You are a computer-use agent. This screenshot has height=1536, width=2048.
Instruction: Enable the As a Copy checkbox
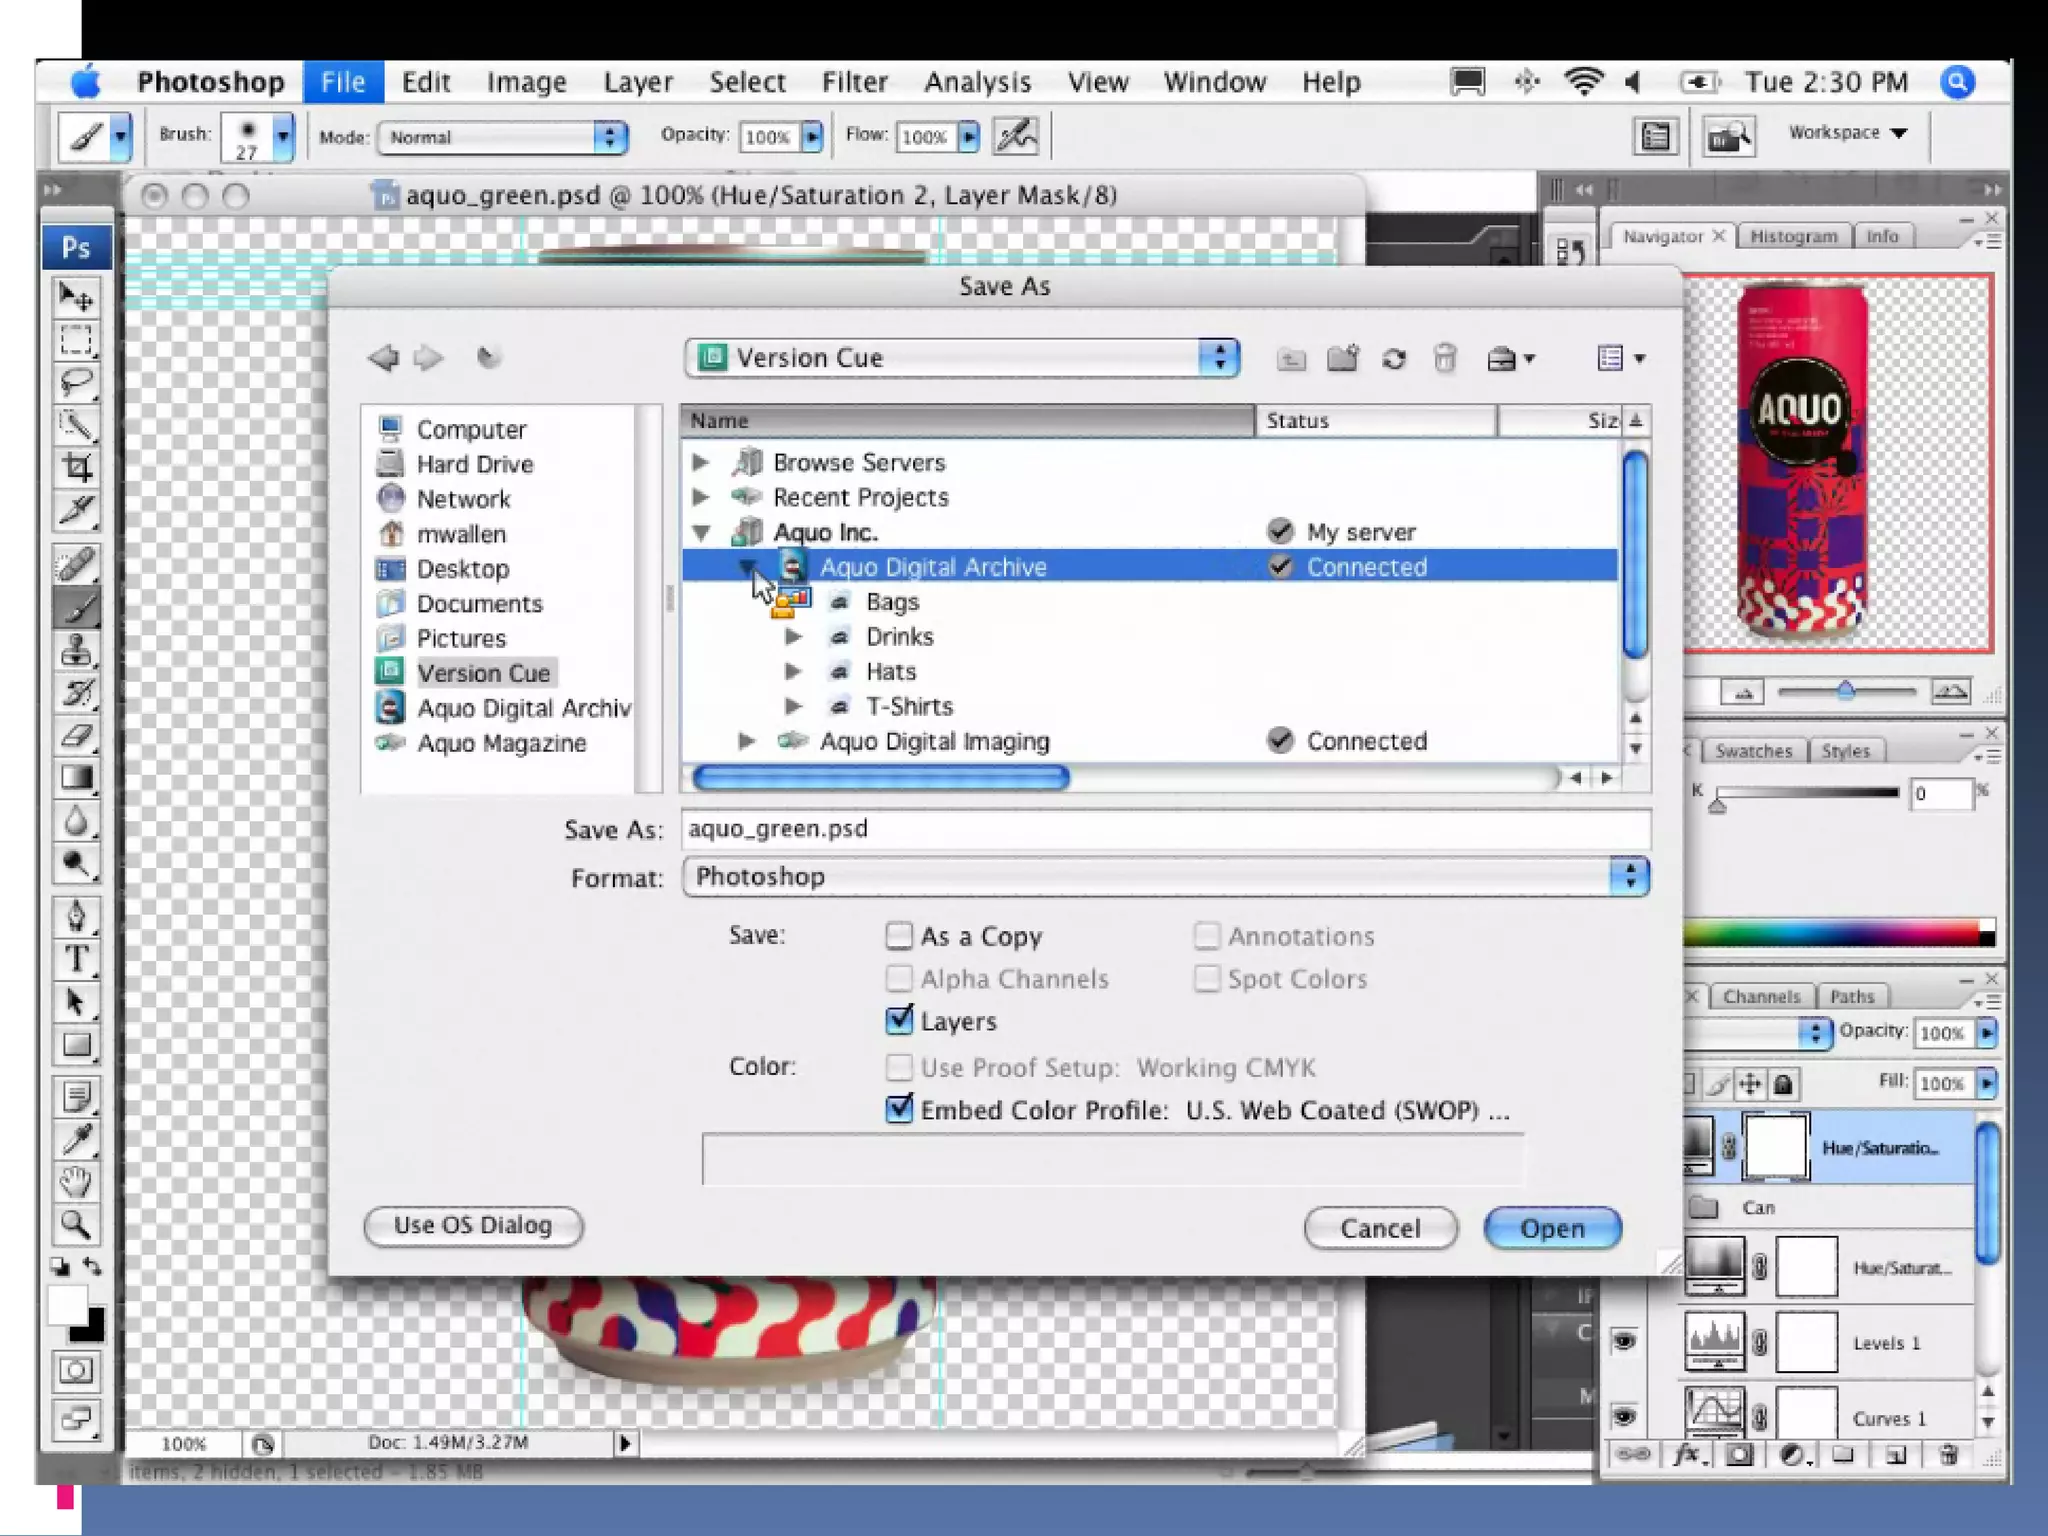899,936
